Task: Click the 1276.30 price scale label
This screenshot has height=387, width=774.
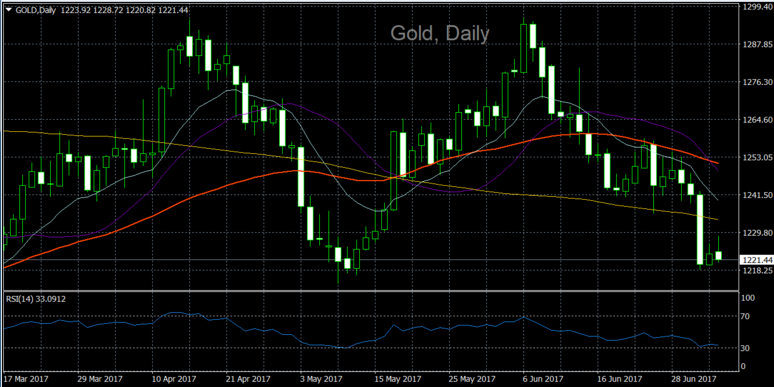Action: (x=757, y=82)
